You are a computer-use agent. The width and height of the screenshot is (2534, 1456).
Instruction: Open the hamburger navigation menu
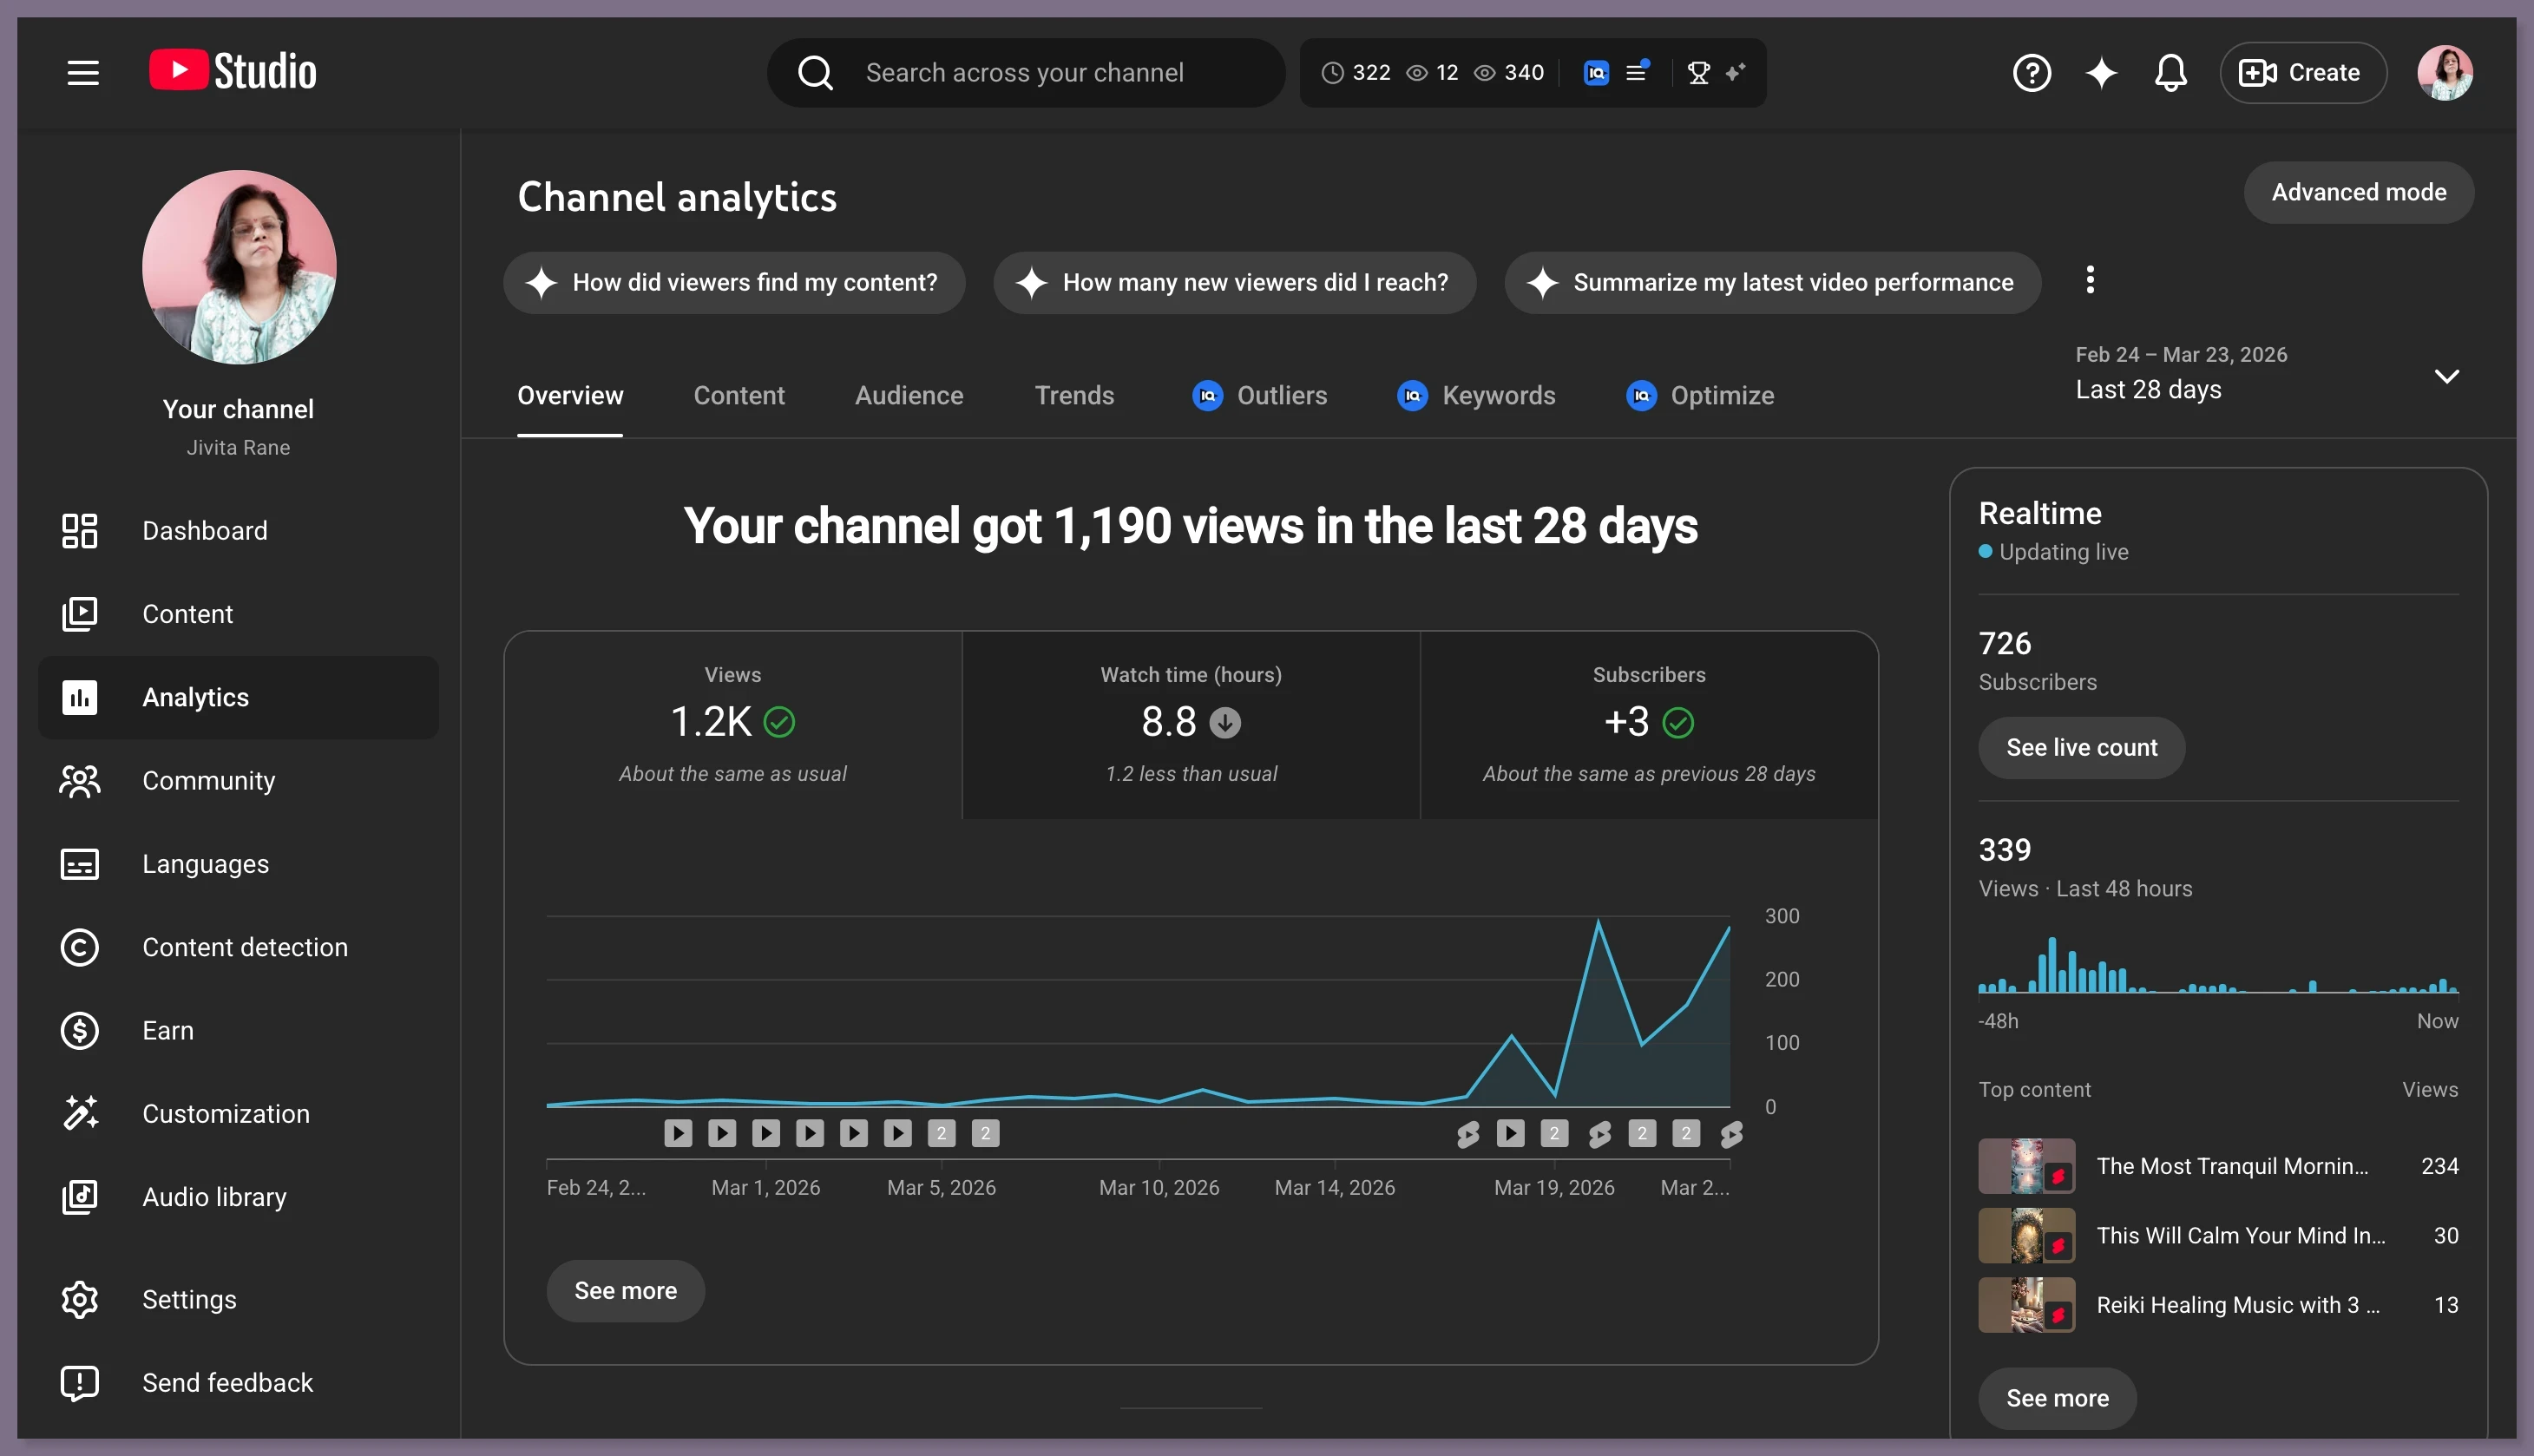coord(83,73)
